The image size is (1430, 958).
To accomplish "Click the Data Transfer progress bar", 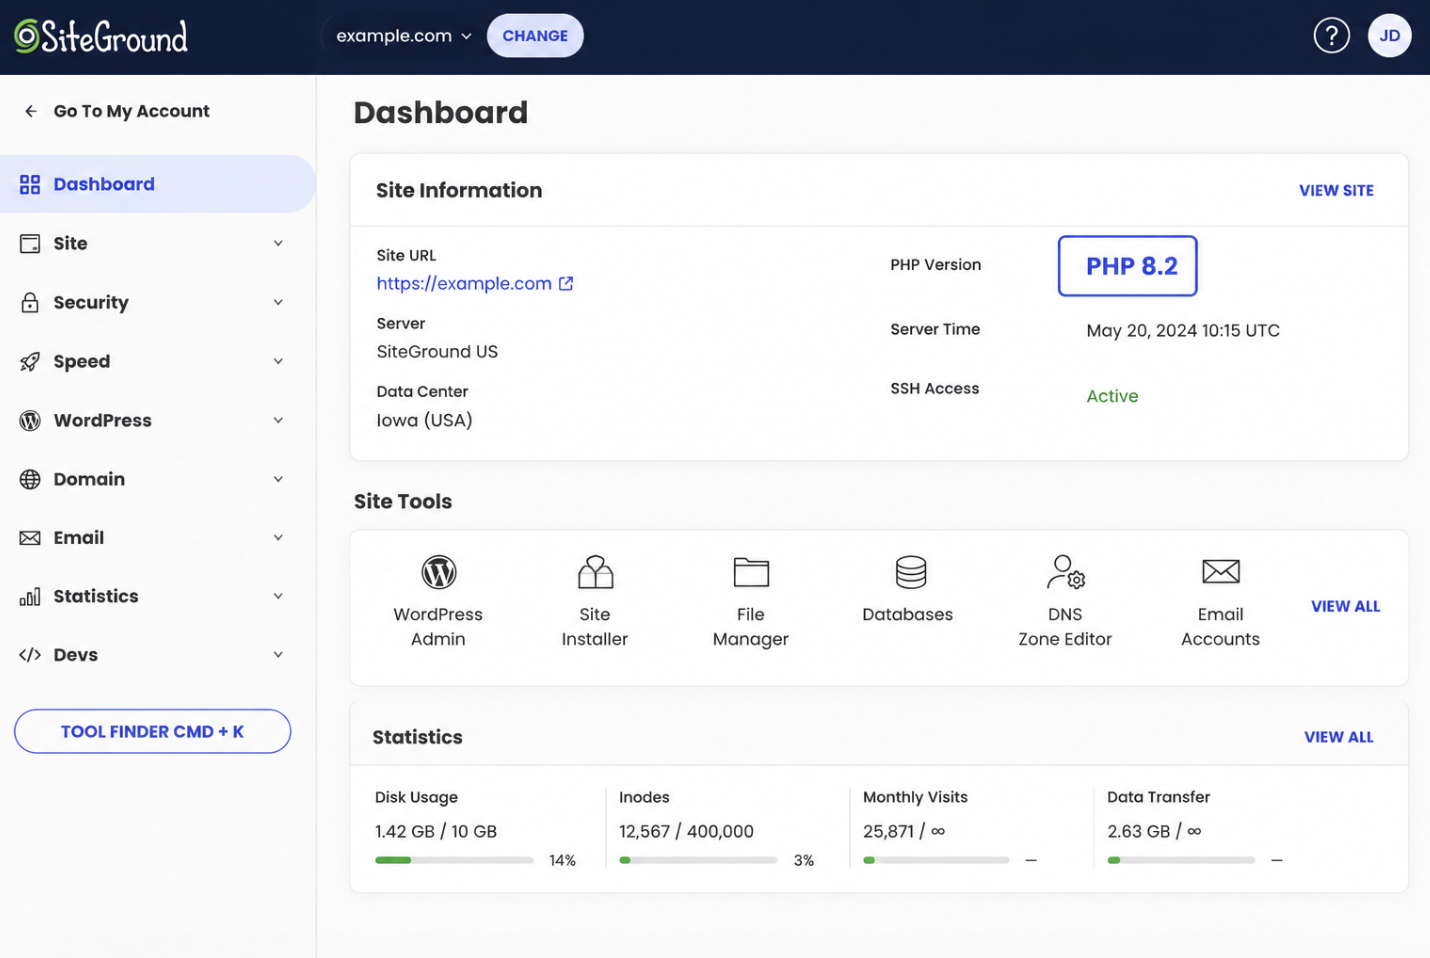I will point(1181,860).
